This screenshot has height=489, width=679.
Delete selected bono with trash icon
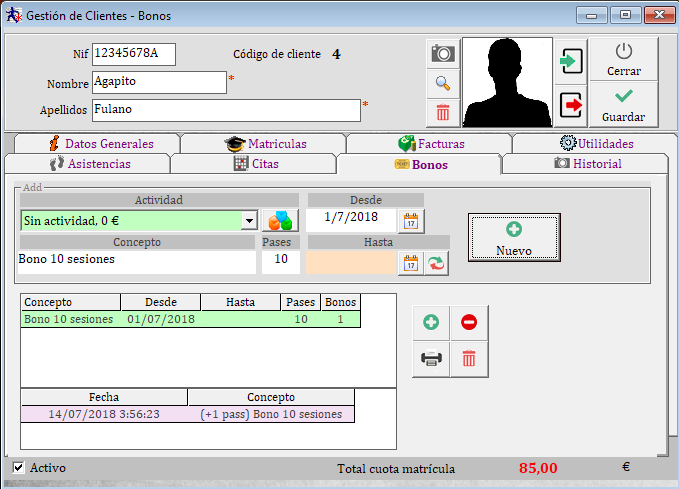[x=469, y=359]
